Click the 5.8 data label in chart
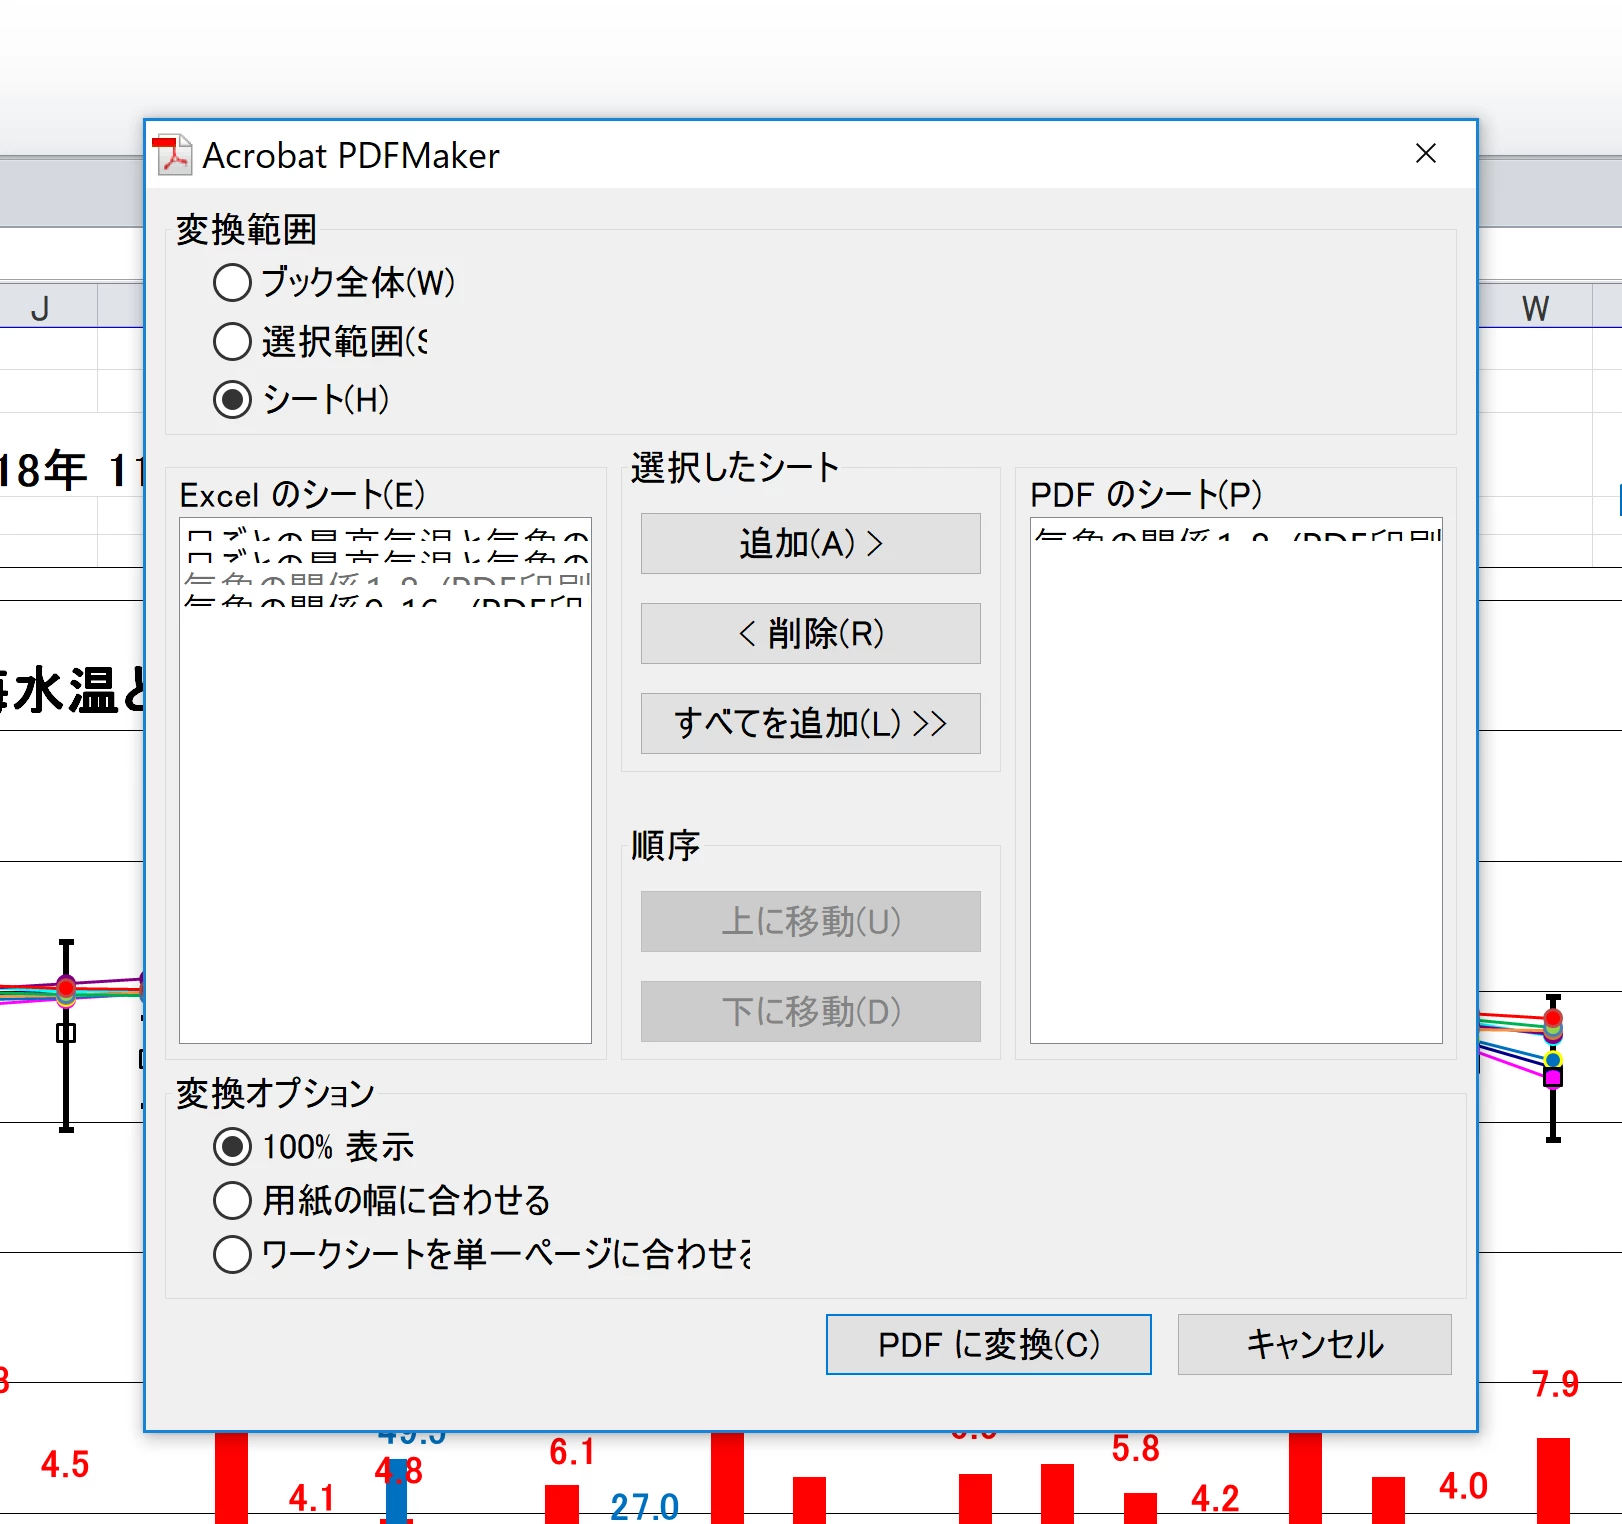The height and width of the screenshot is (1524, 1622). point(1136,1449)
